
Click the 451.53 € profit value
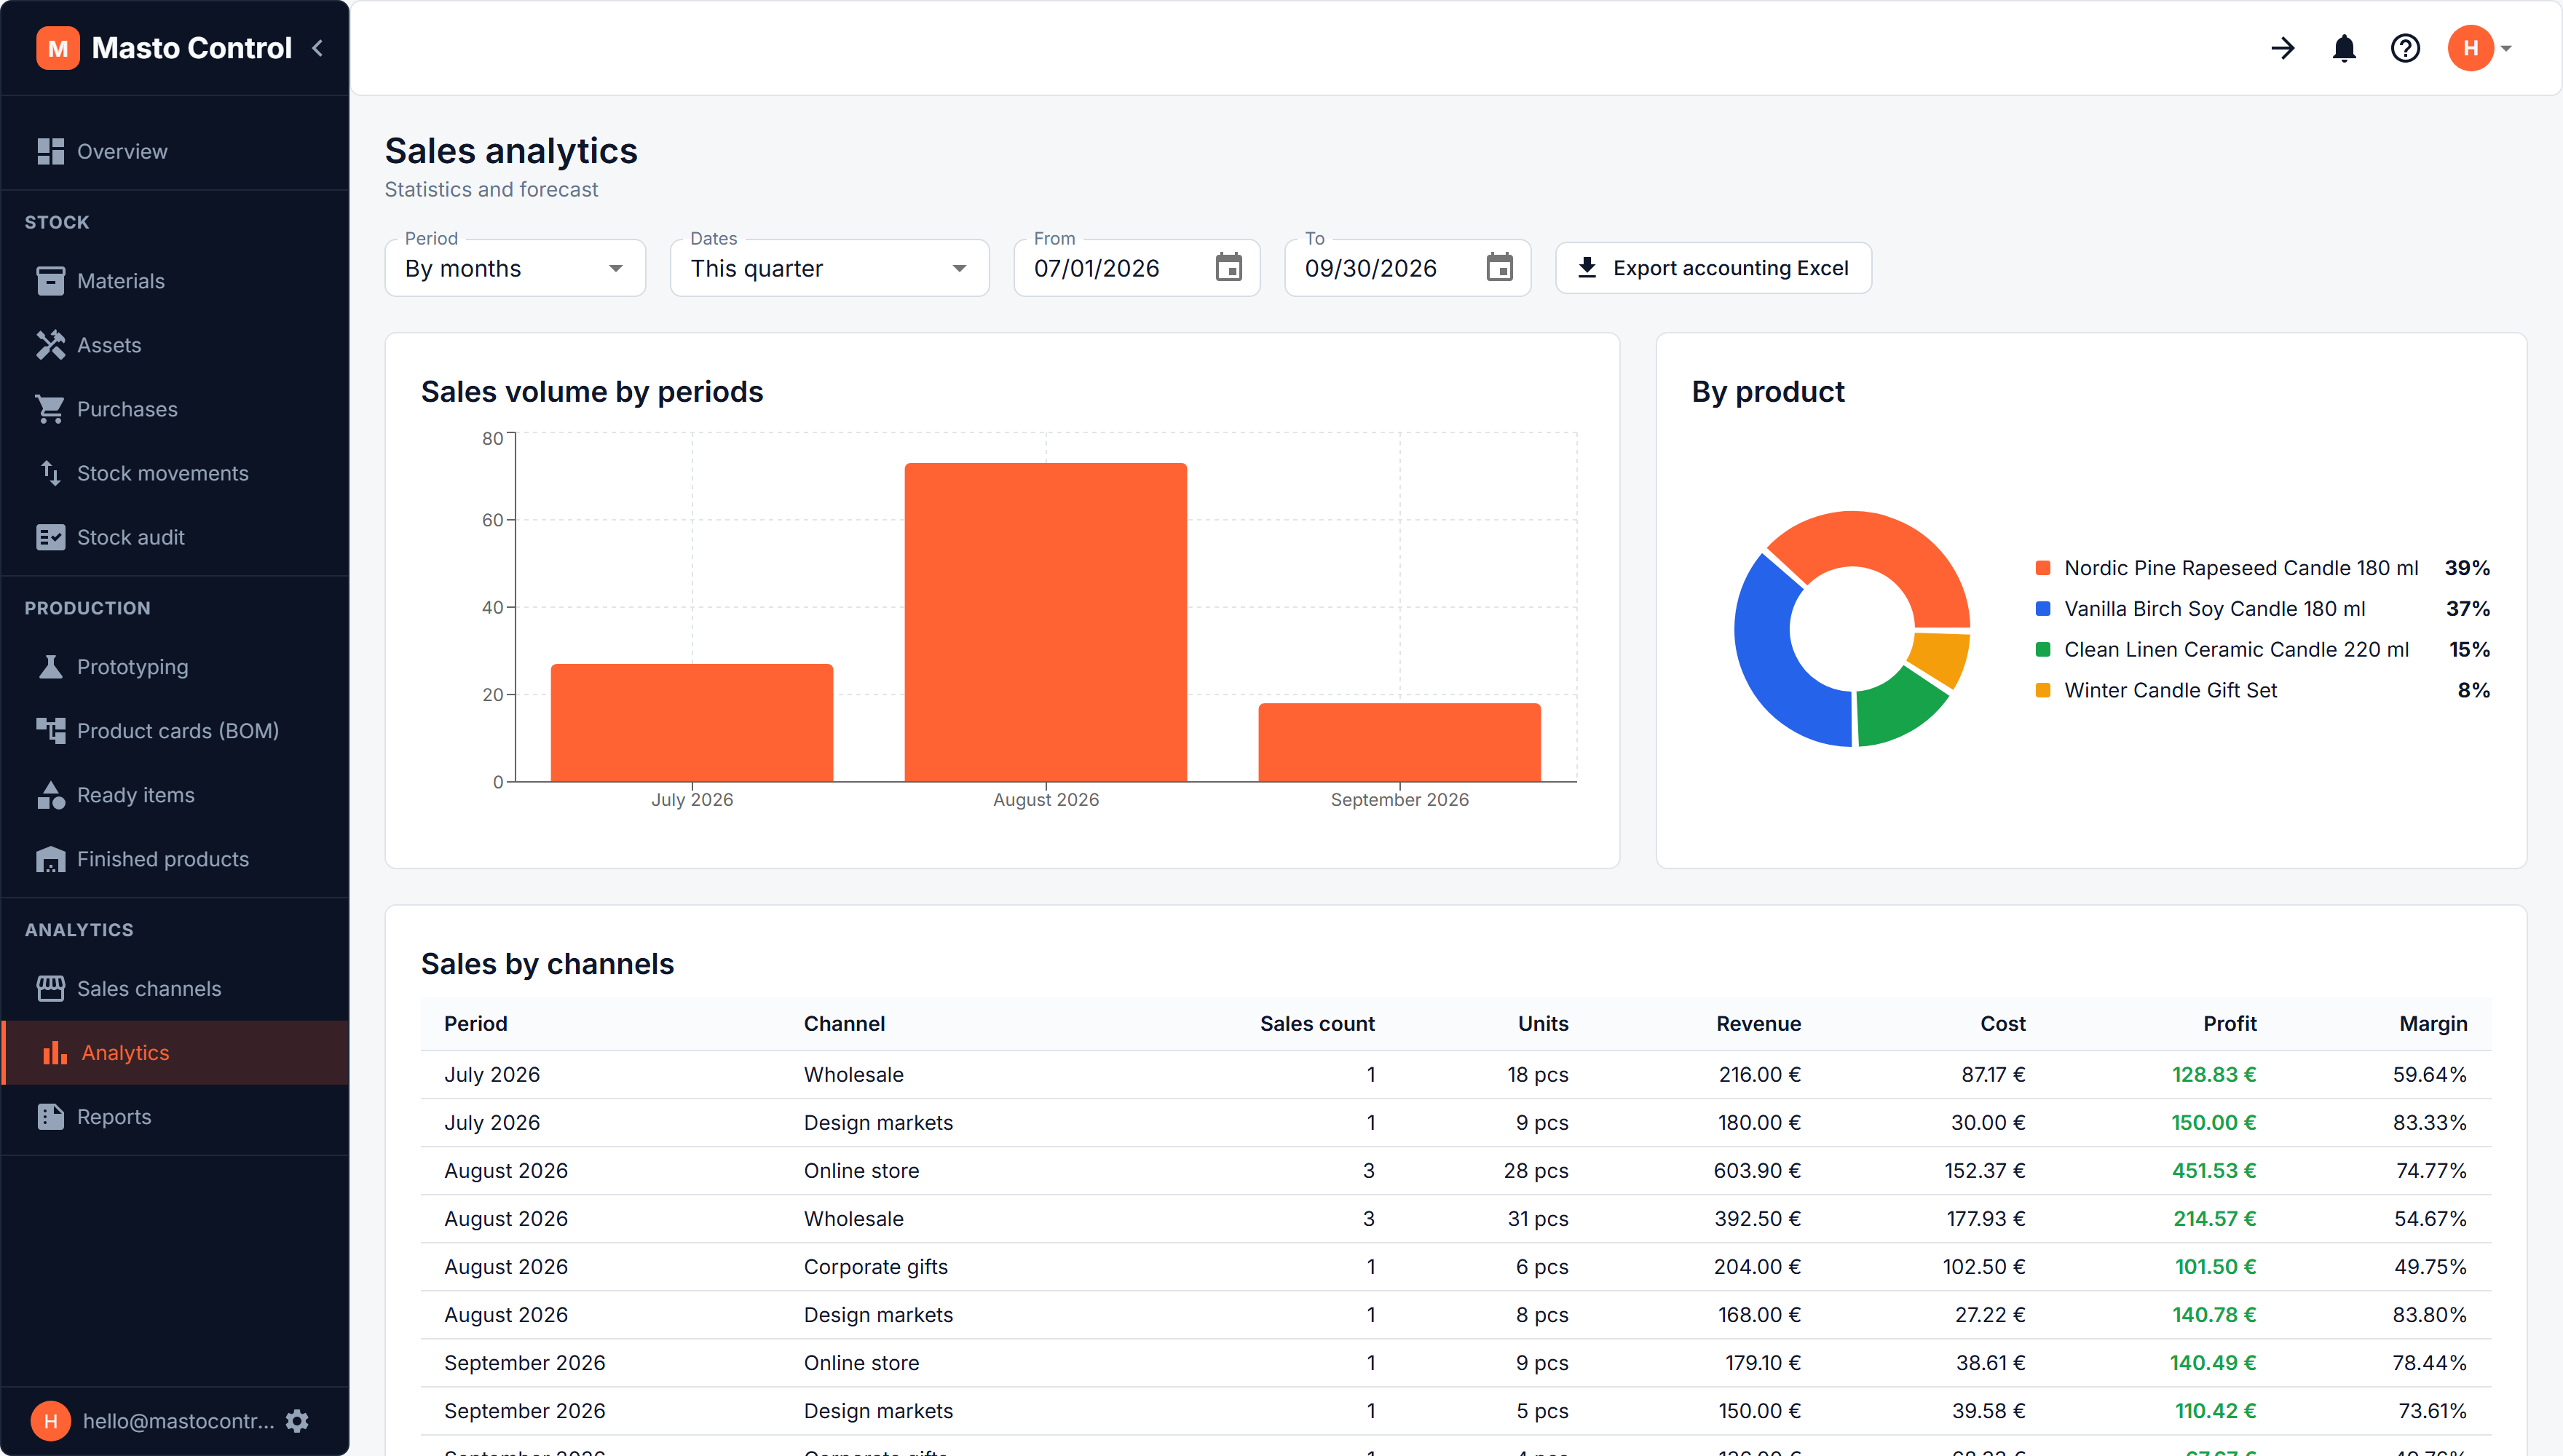click(2213, 1171)
